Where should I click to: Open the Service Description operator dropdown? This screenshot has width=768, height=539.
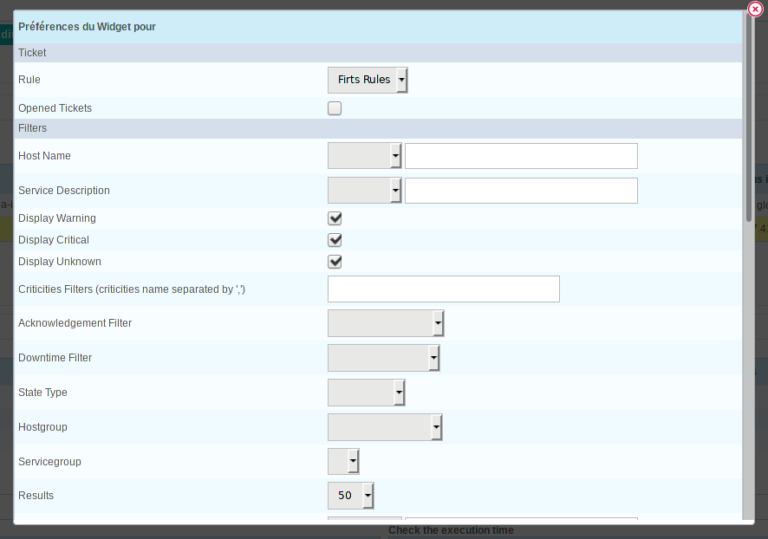(x=364, y=190)
